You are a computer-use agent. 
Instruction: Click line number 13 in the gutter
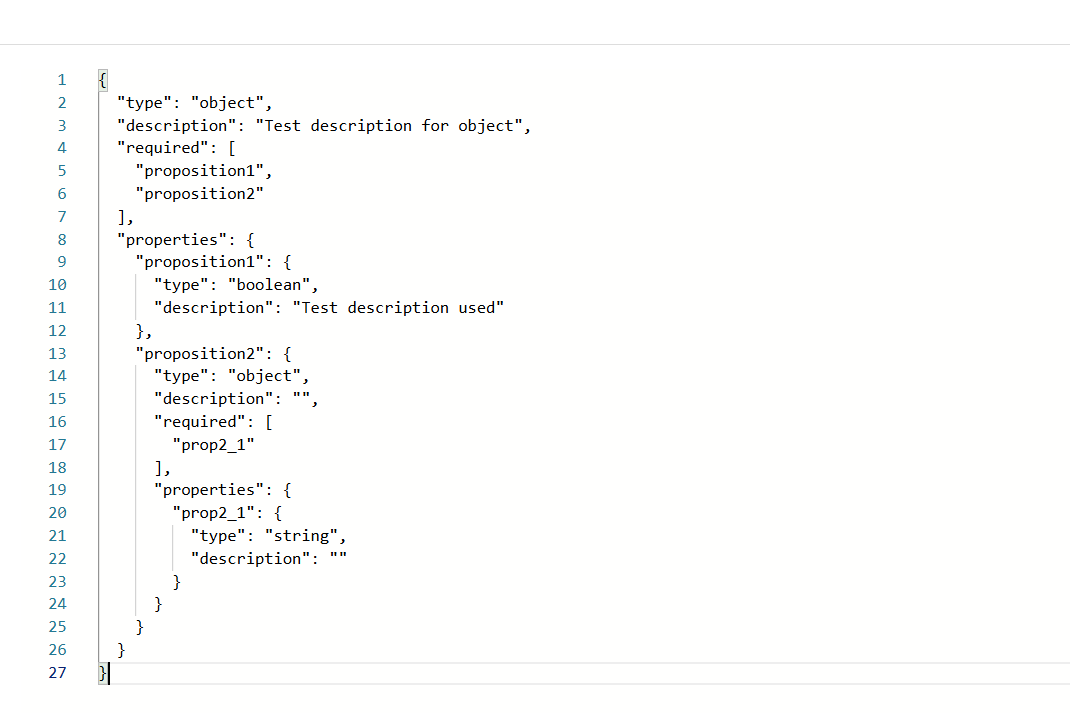pos(57,354)
